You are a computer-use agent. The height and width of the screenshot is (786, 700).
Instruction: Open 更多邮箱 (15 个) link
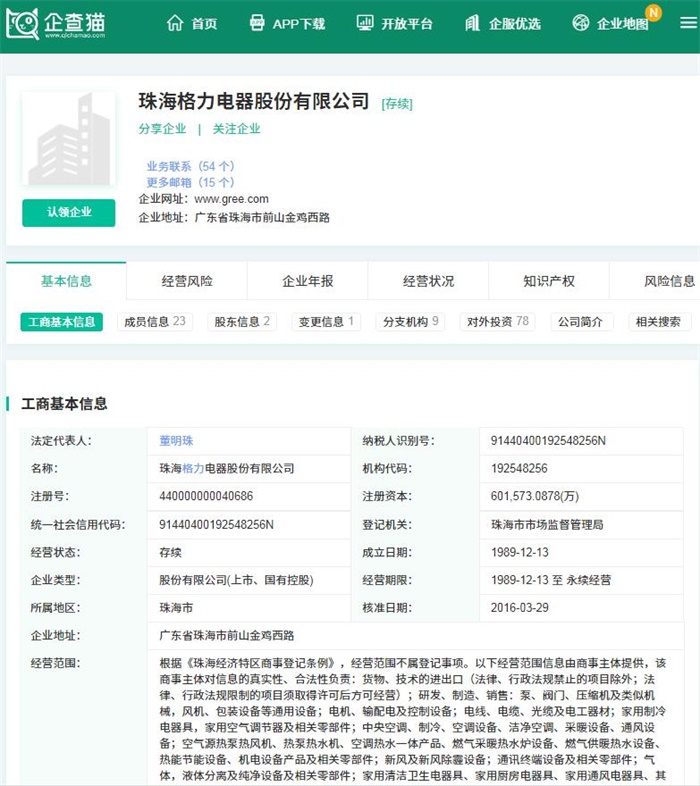click(x=191, y=182)
